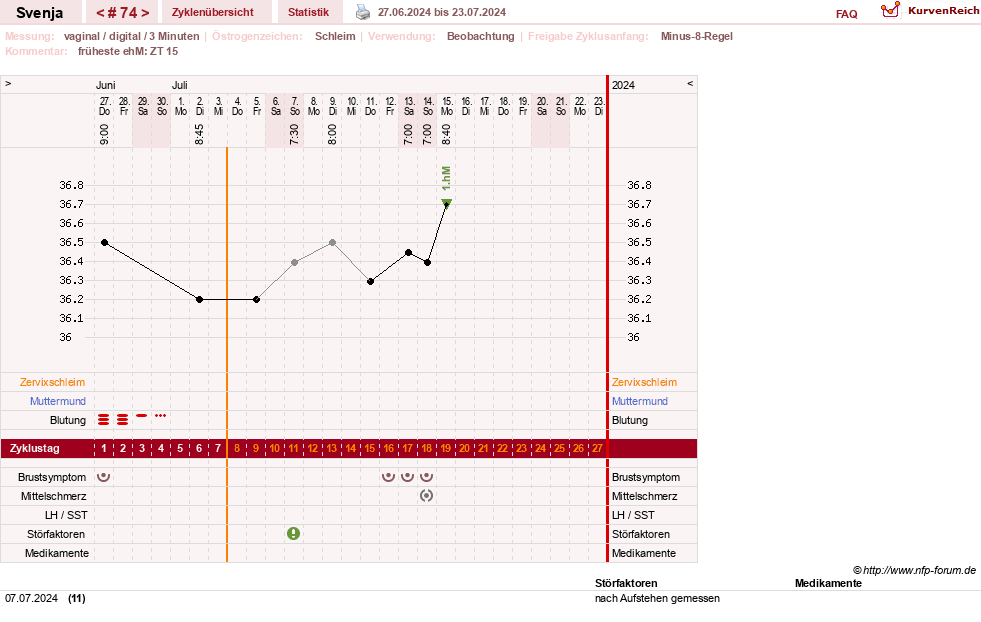
Task: Click temperature point 36.3 on July 11
Action: [x=370, y=282]
